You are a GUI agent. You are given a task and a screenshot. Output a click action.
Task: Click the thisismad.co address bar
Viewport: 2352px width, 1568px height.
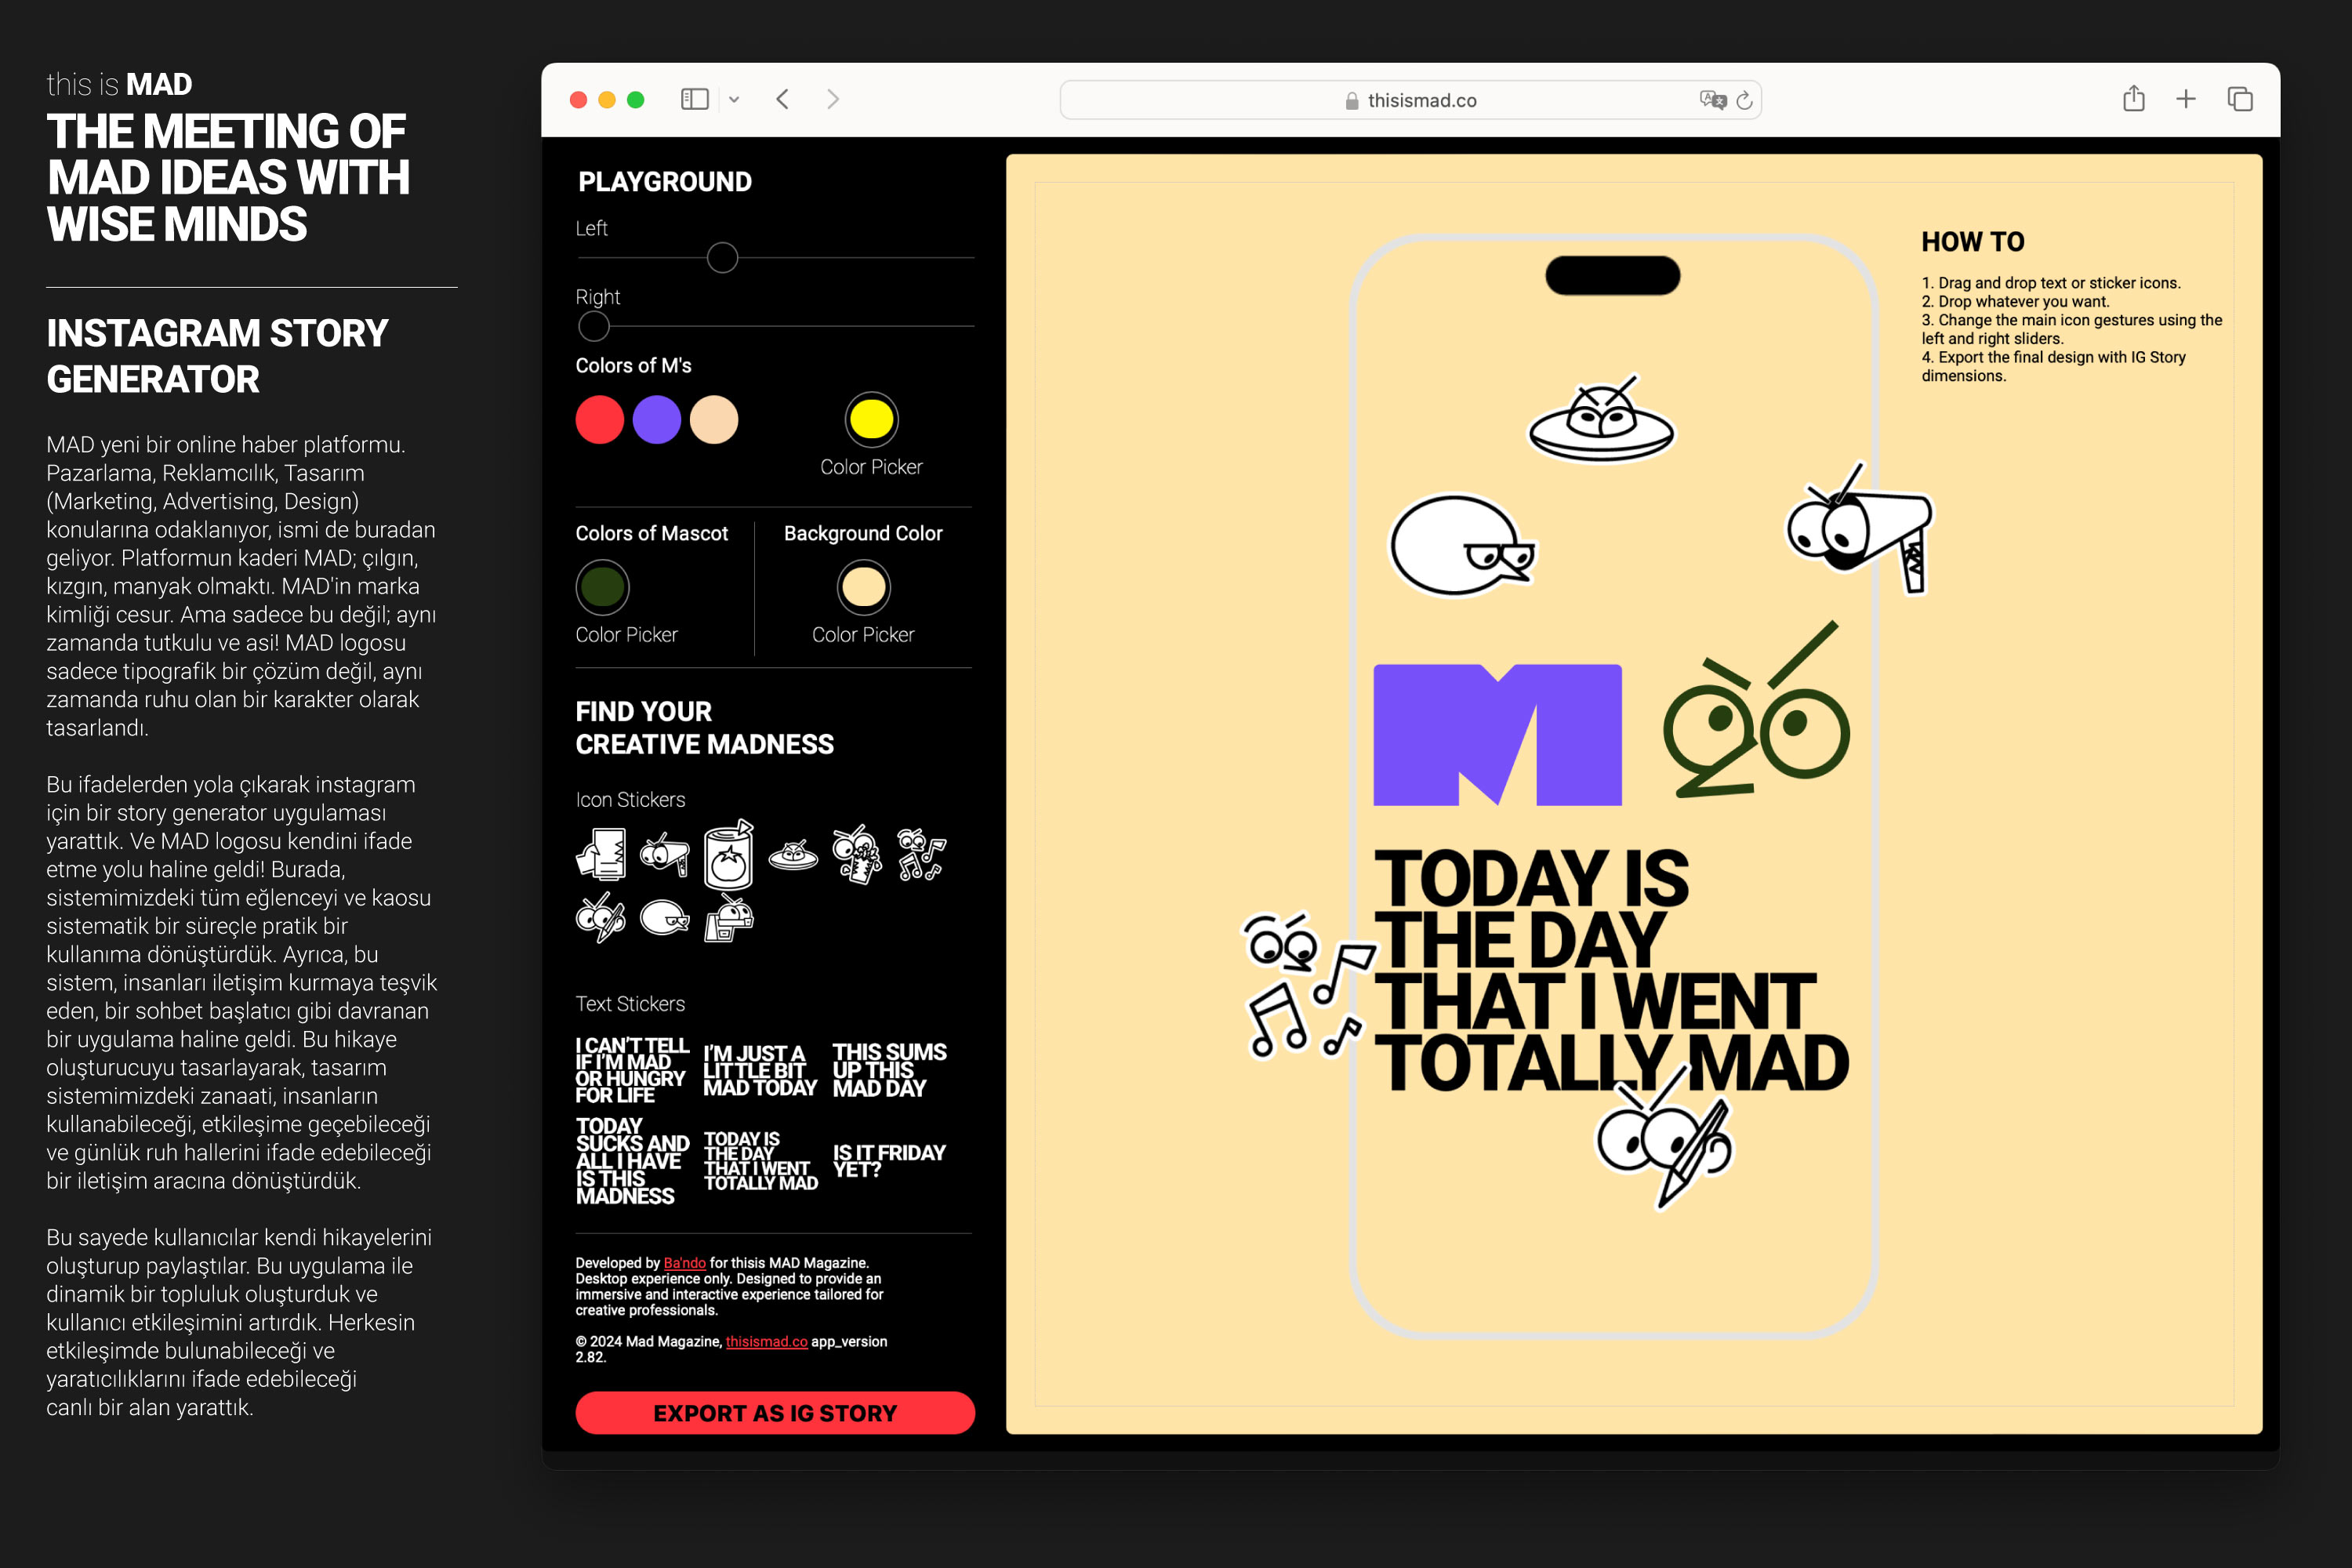click(1410, 100)
